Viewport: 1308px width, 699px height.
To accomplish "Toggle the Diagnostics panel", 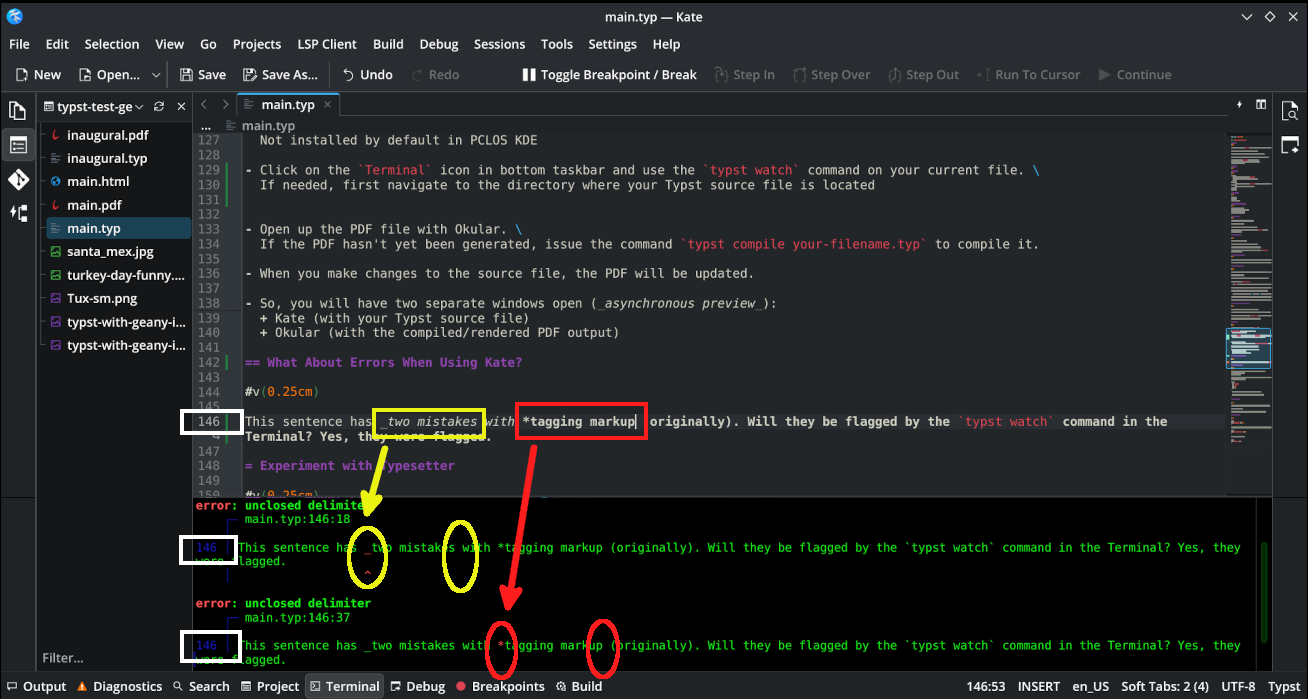I will 118,686.
